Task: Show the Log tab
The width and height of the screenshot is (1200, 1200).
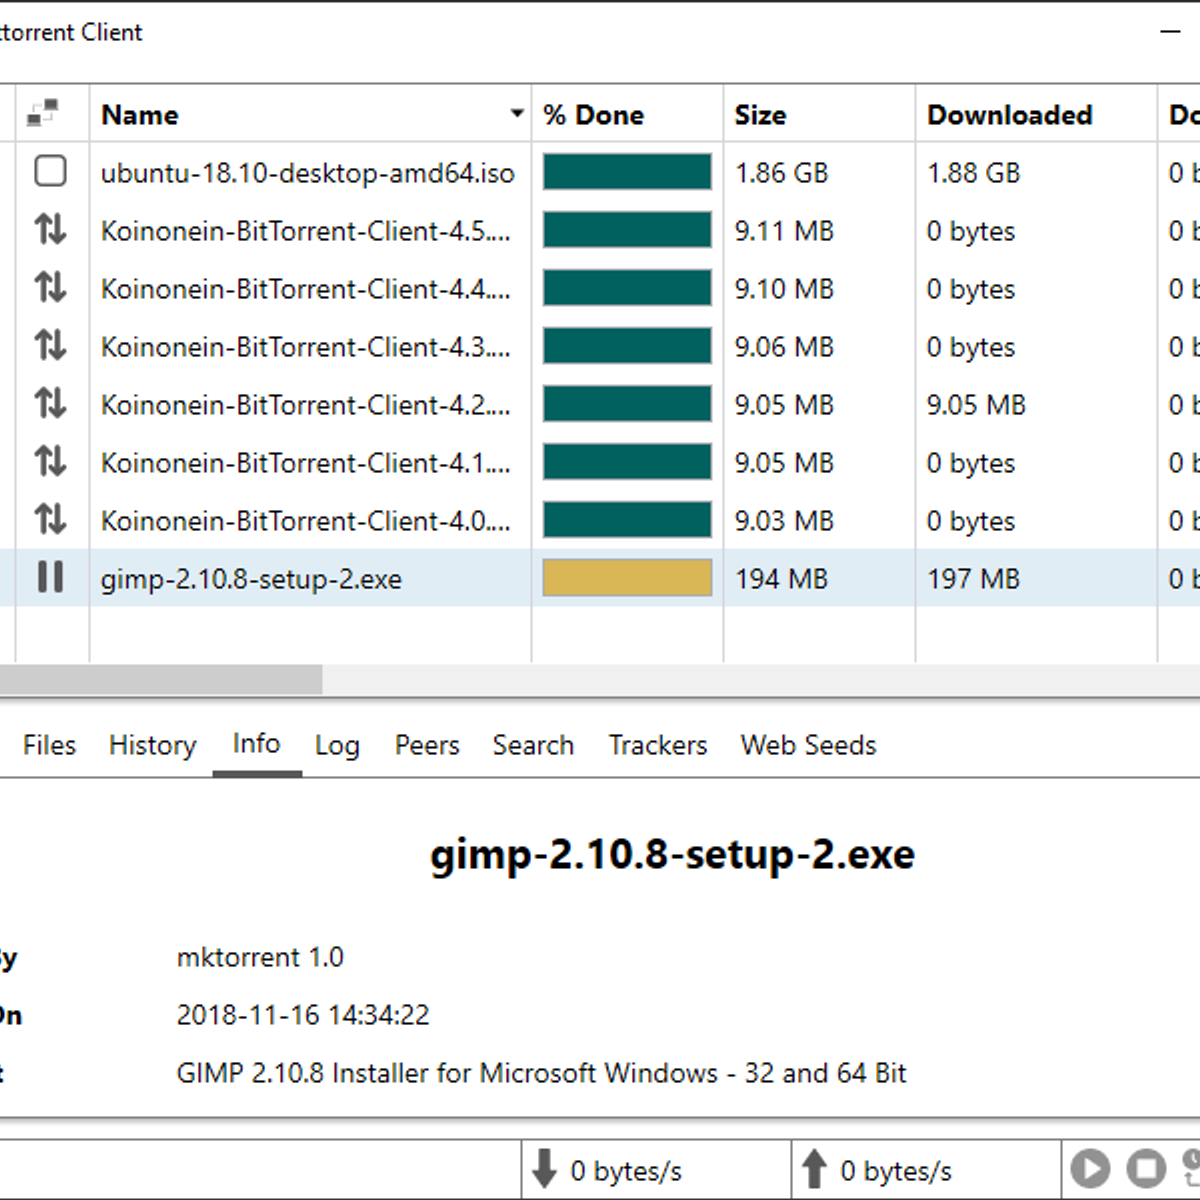Action: click(x=337, y=746)
